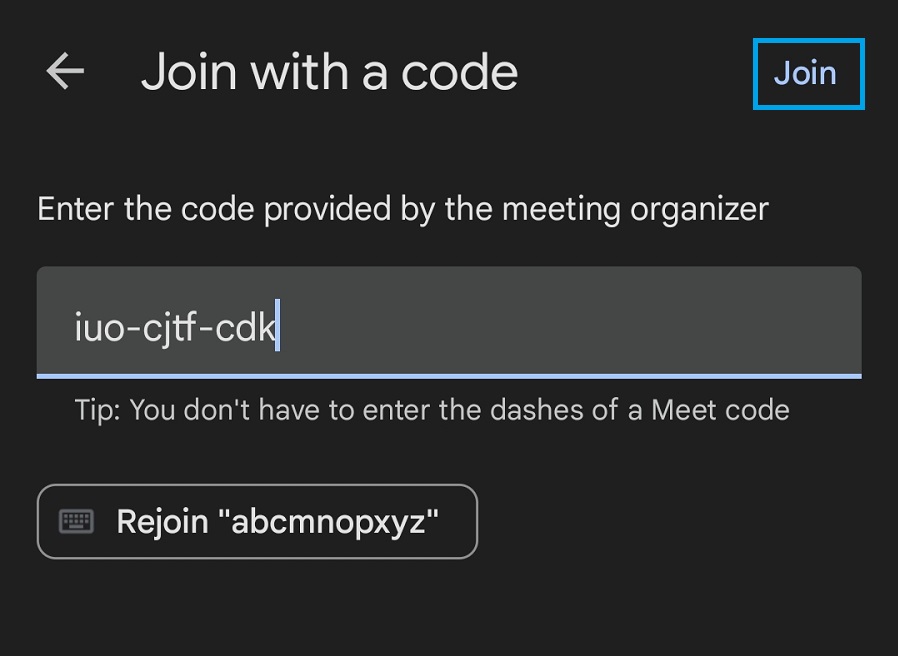Image resolution: width=898 pixels, height=656 pixels.
Task: Select the "Join with a code" heading
Action: click(x=331, y=71)
